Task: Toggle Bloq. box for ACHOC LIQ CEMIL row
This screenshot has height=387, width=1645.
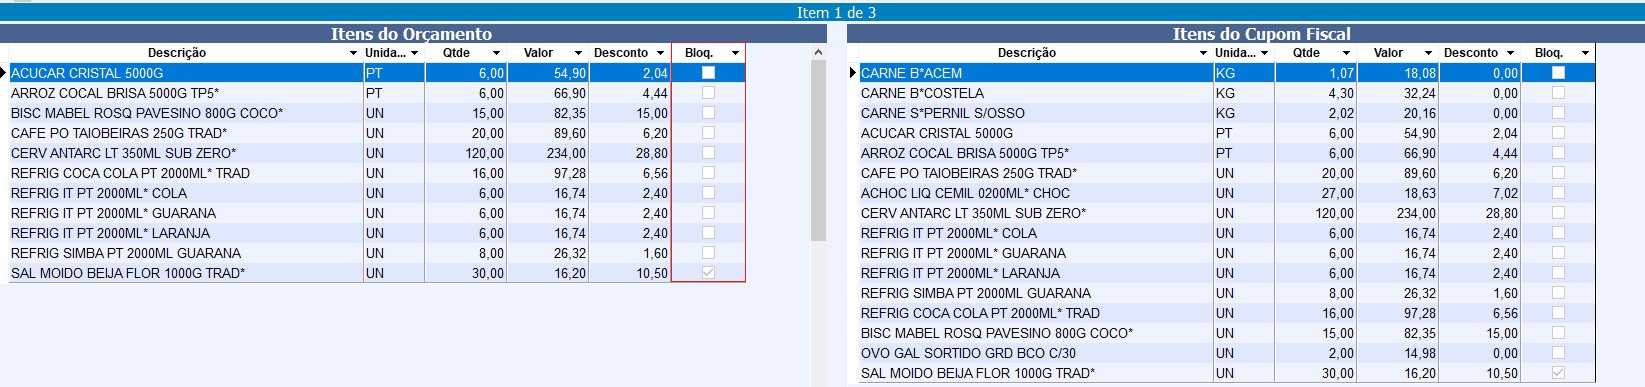Action: pyautogui.click(x=1558, y=193)
